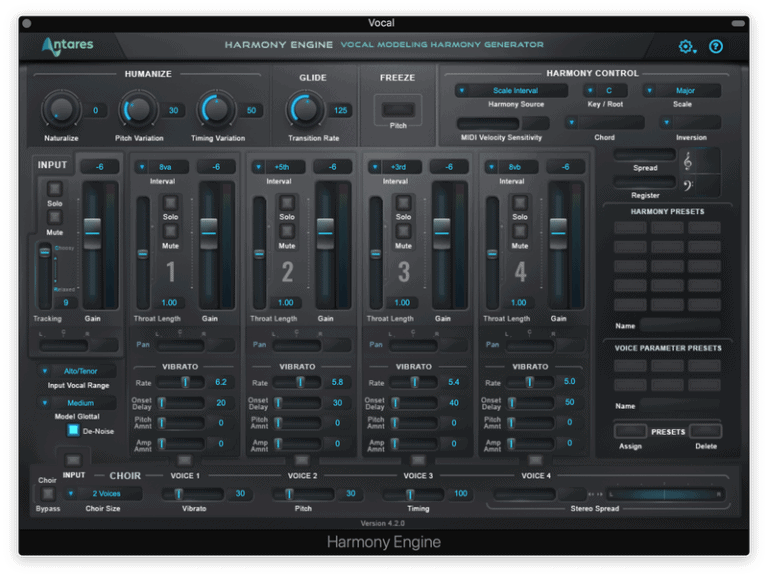Open voice 4 Interval 8vb dropdown
The image size is (768, 577).
(511, 167)
